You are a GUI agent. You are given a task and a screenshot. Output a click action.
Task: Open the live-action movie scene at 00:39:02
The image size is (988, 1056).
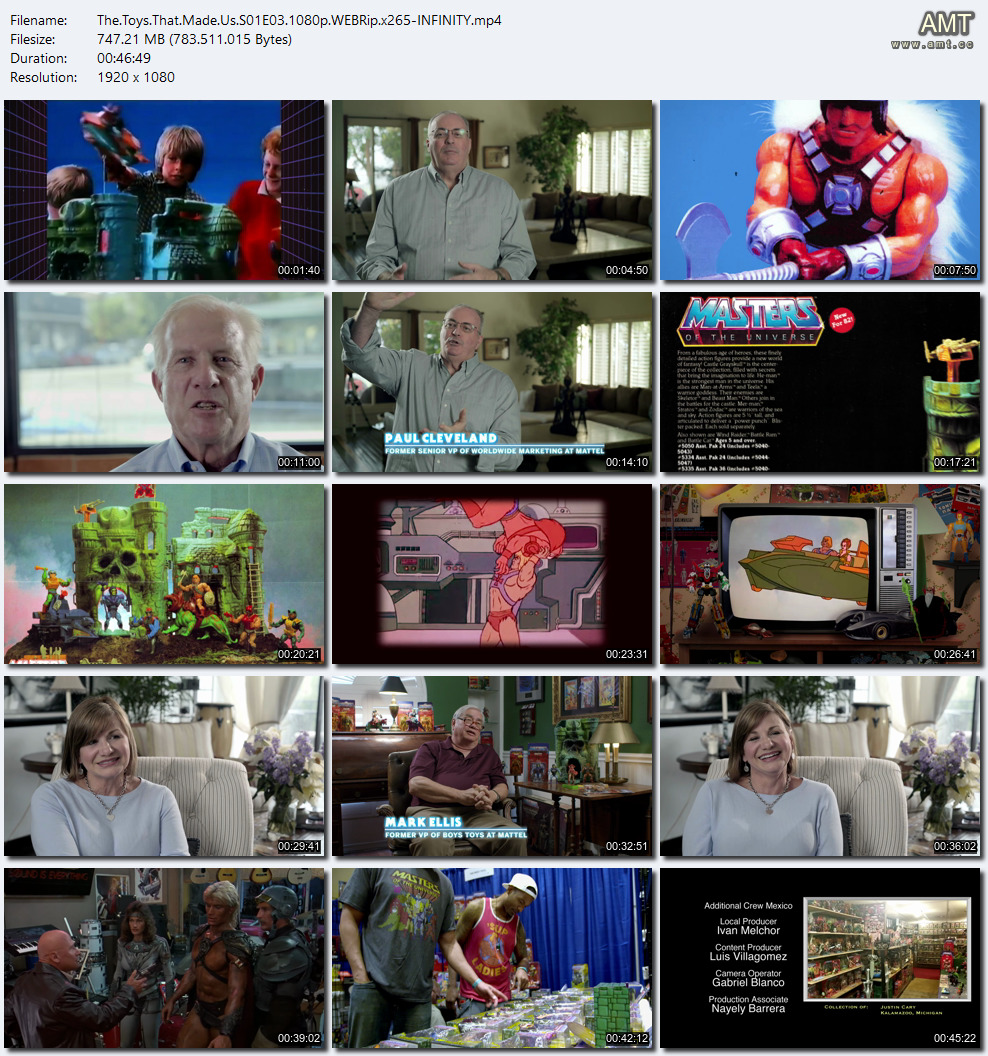tap(164, 958)
